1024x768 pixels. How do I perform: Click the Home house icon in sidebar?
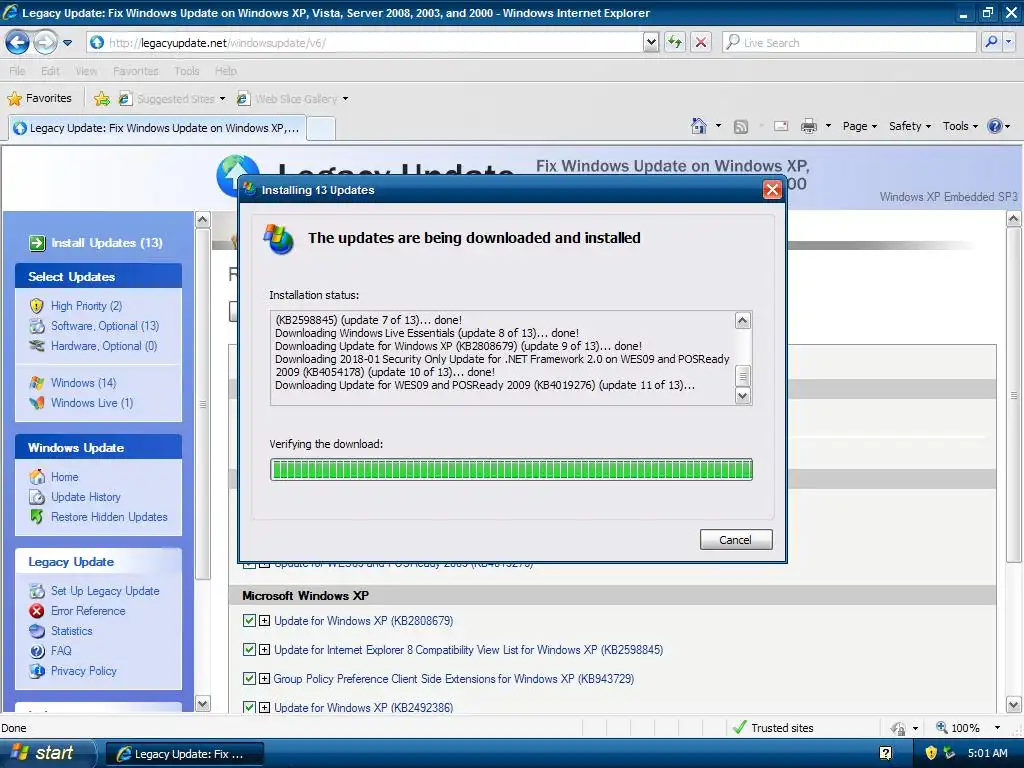coord(37,477)
